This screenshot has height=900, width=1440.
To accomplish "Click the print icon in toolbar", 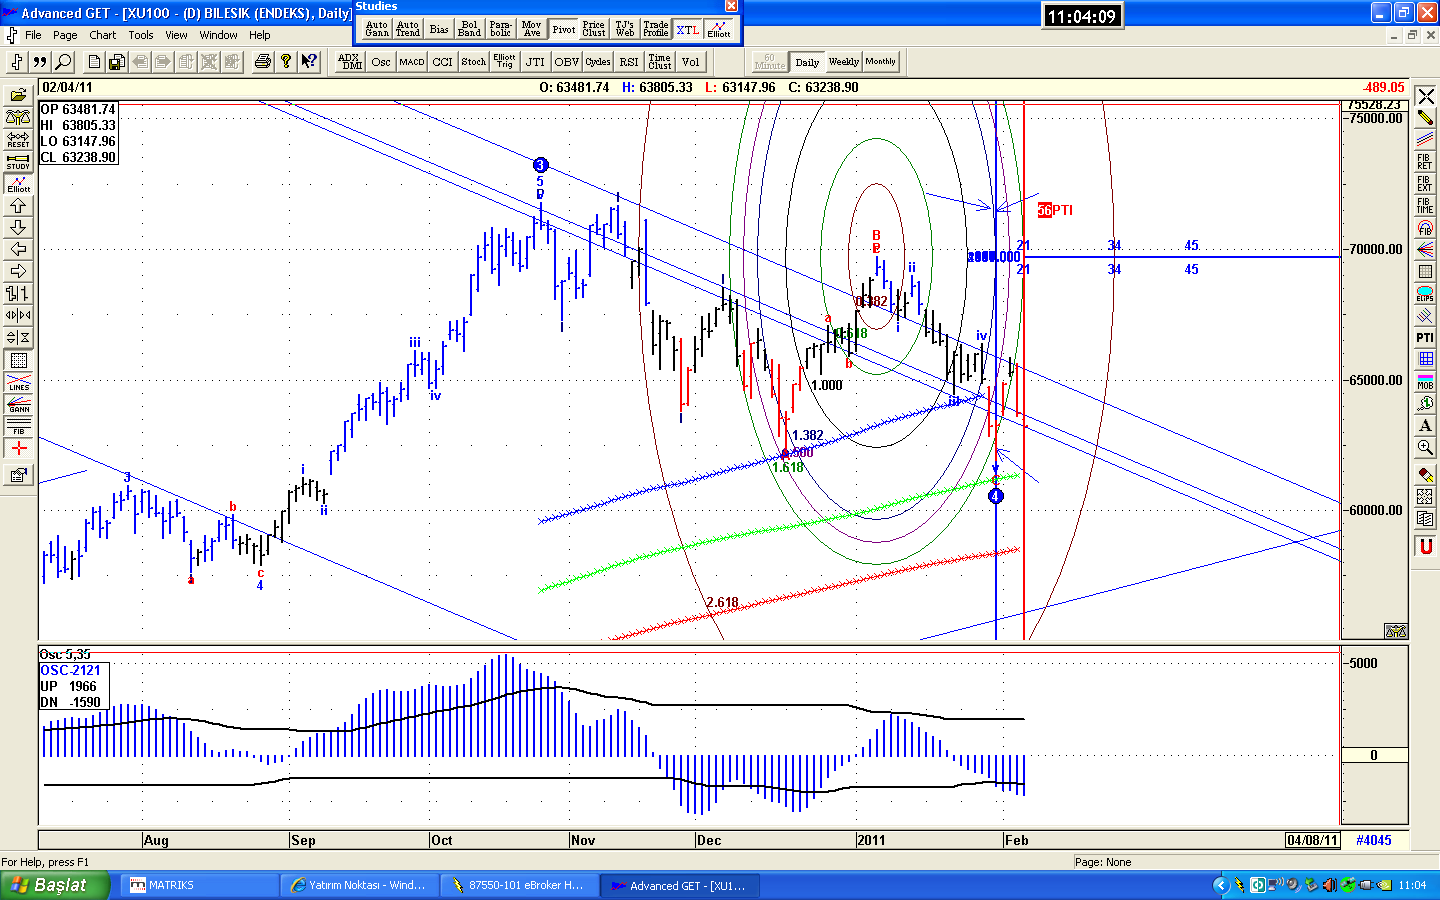I will tap(262, 62).
